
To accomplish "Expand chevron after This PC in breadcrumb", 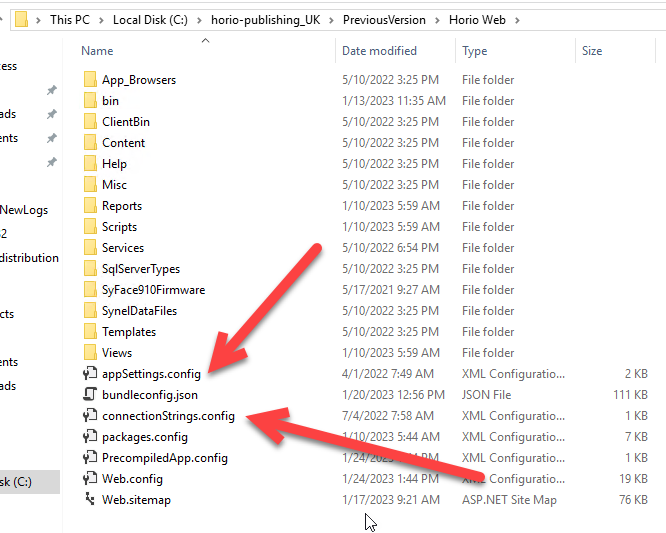I will (101, 20).
